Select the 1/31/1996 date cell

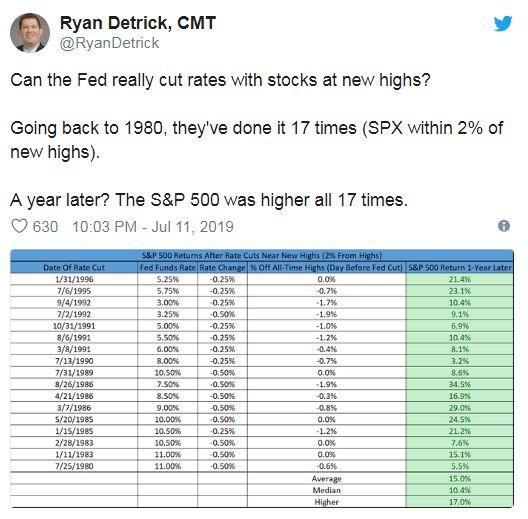[74, 279]
